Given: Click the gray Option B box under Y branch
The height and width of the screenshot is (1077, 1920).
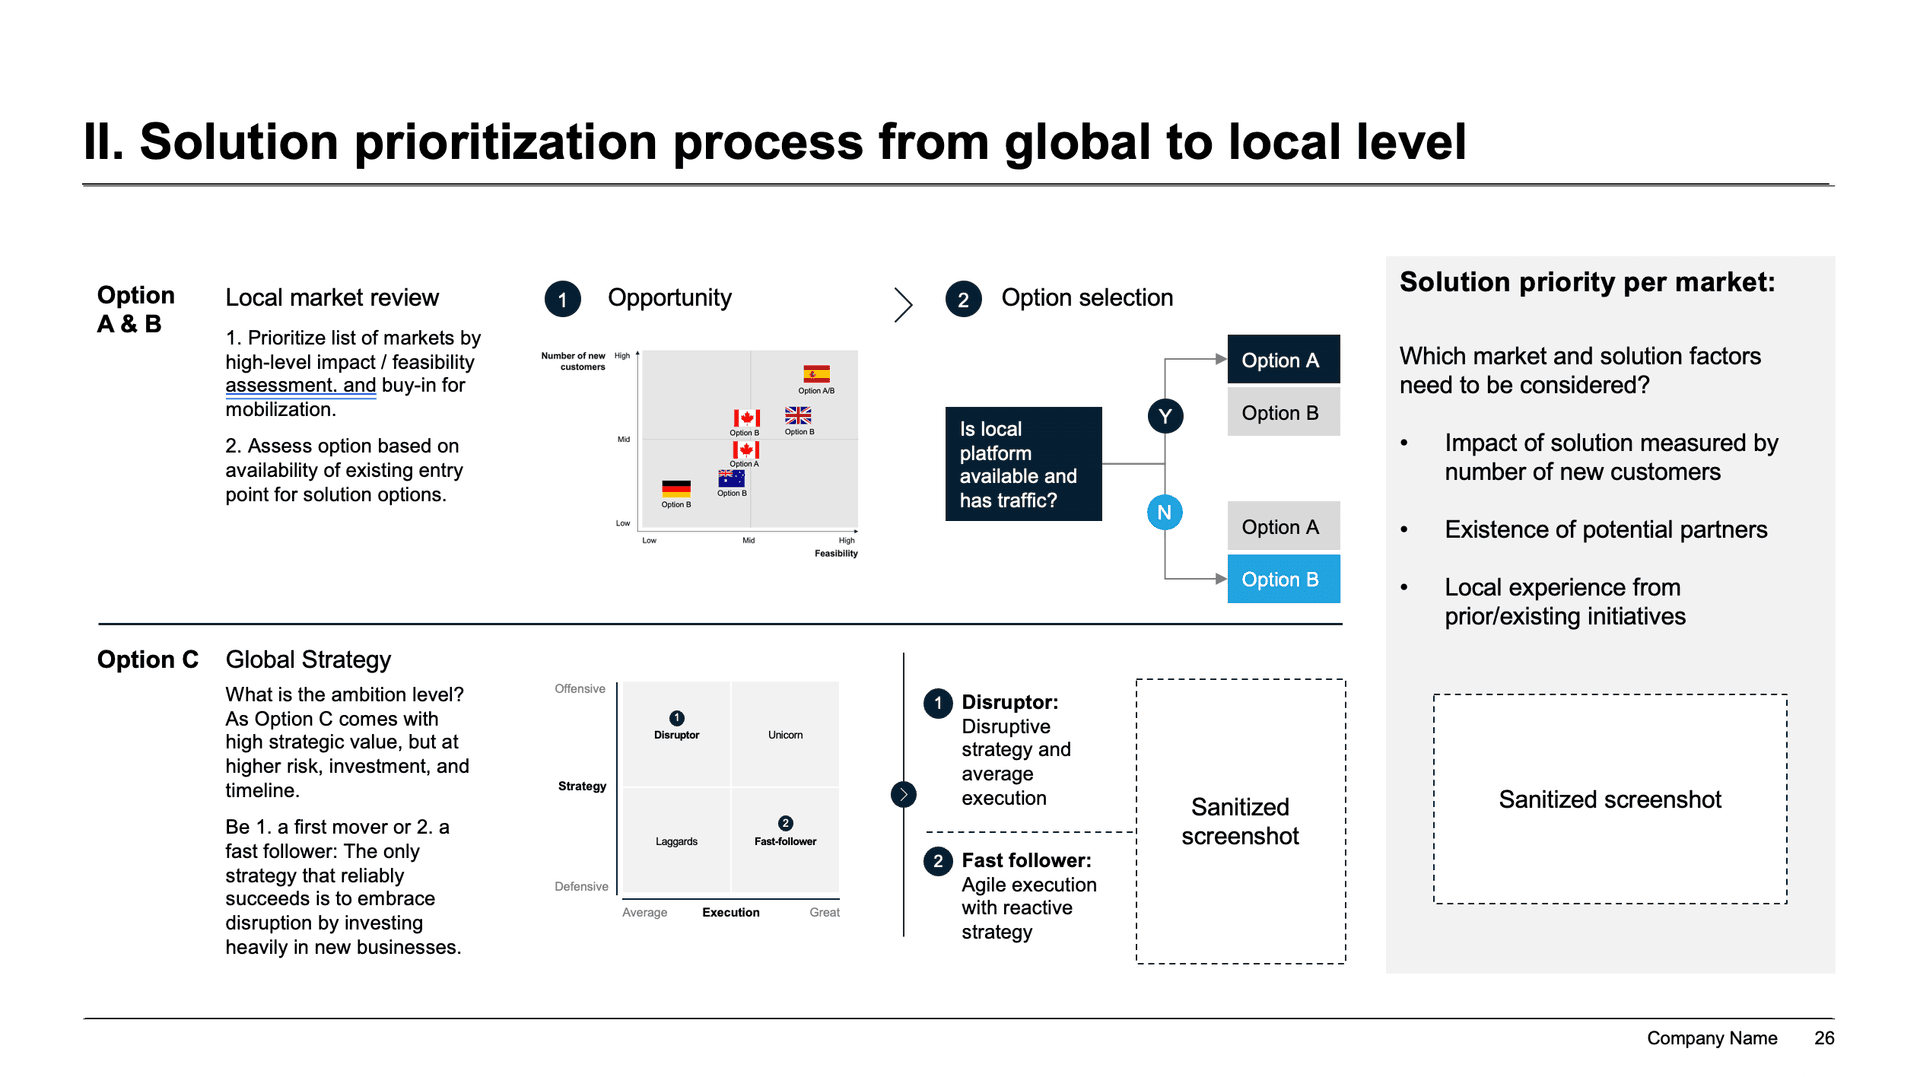Looking at the screenshot, I should 1283,413.
